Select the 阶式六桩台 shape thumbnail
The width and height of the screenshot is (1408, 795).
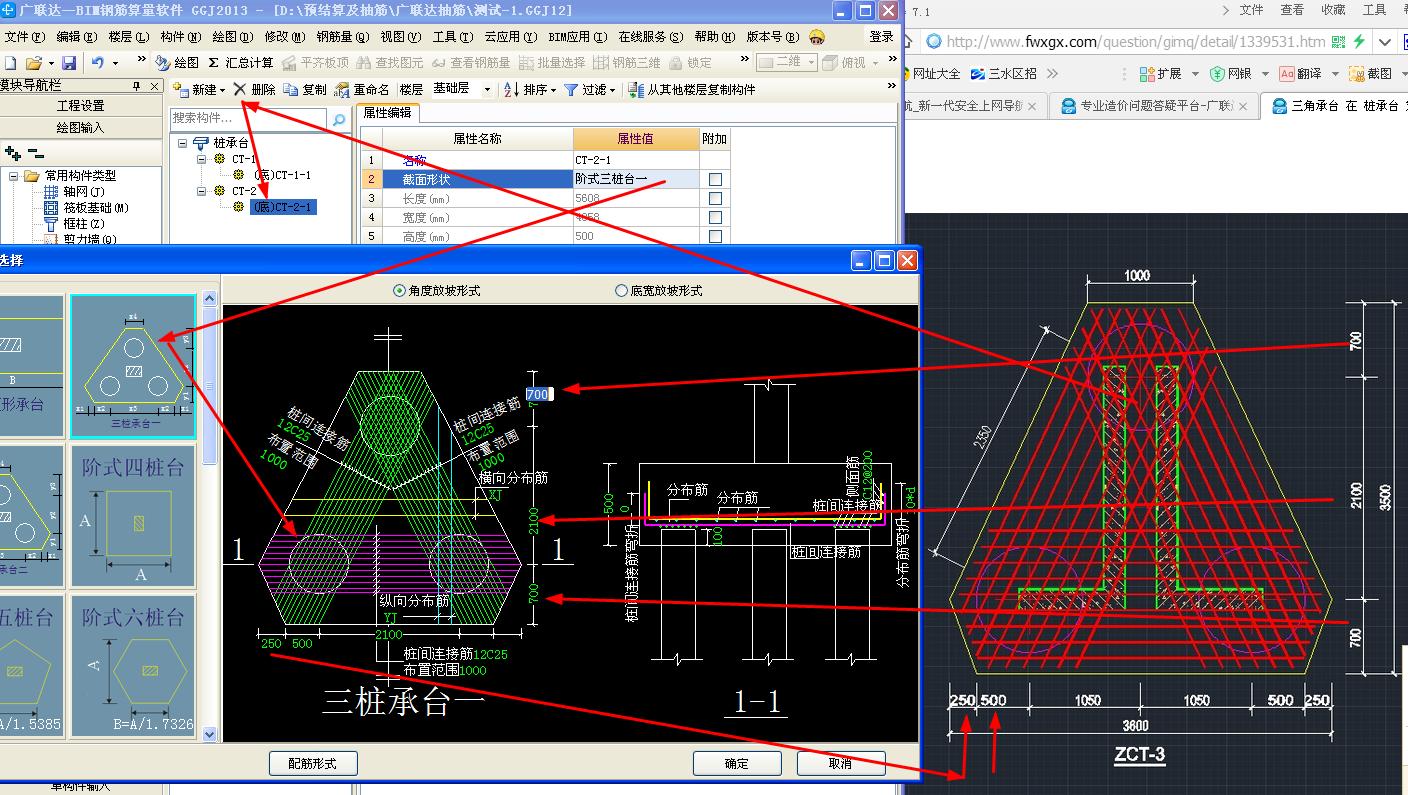coord(133,665)
